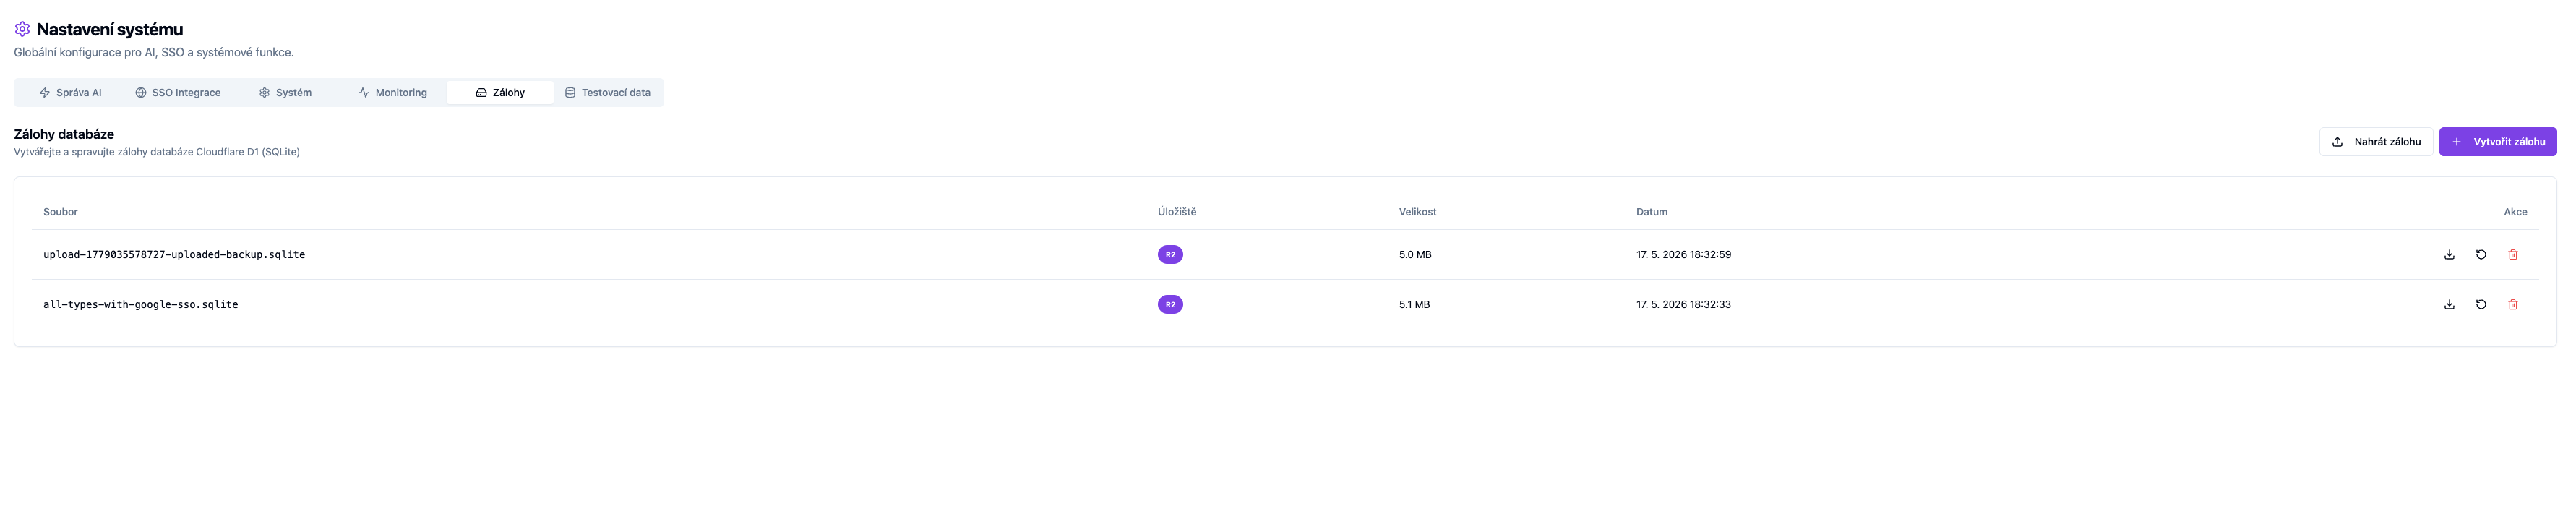The height and width of the screenshot is (522, 2576).
Task: Click the settings gear icon by Nastavení systému
Action: (22, 29)
